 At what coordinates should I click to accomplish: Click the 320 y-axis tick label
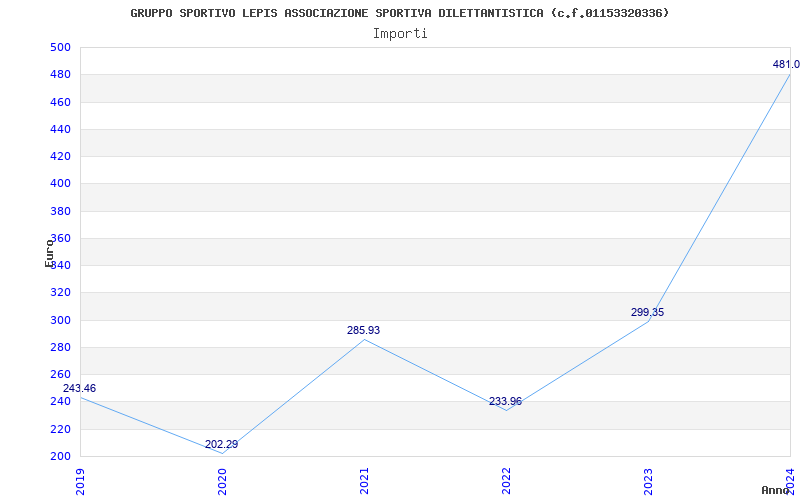pos(60,293)
